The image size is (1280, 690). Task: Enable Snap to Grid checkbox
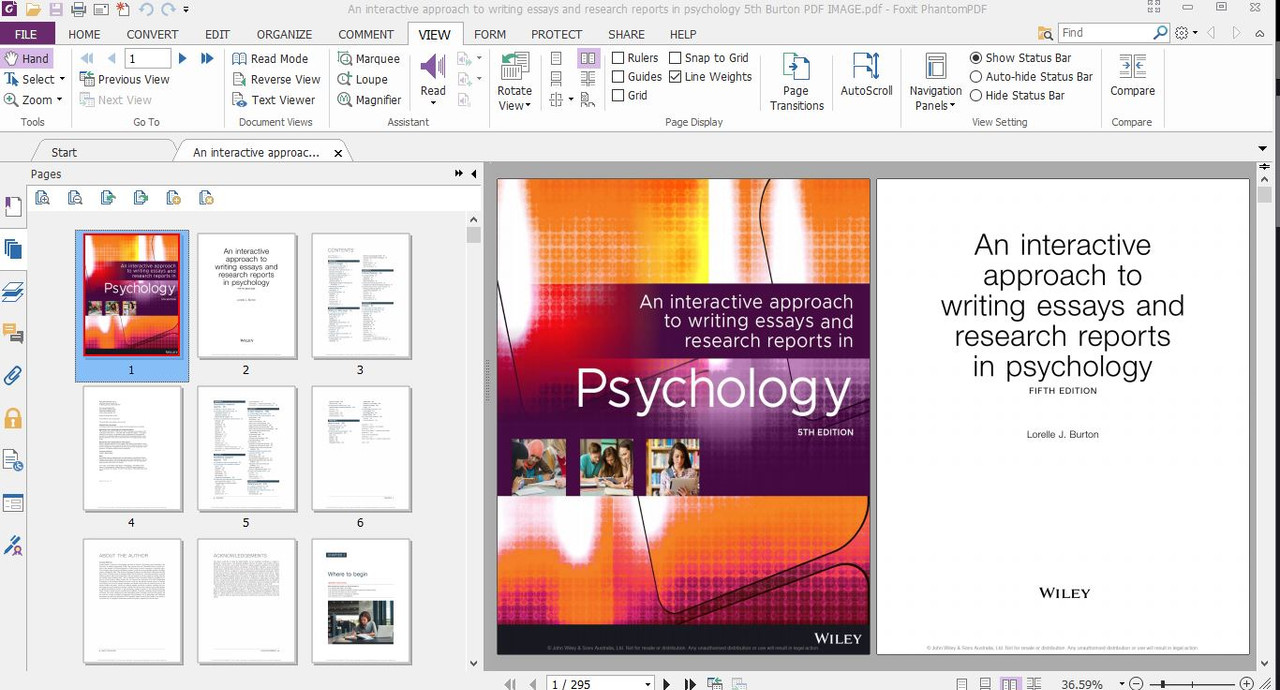click(675, 58)
